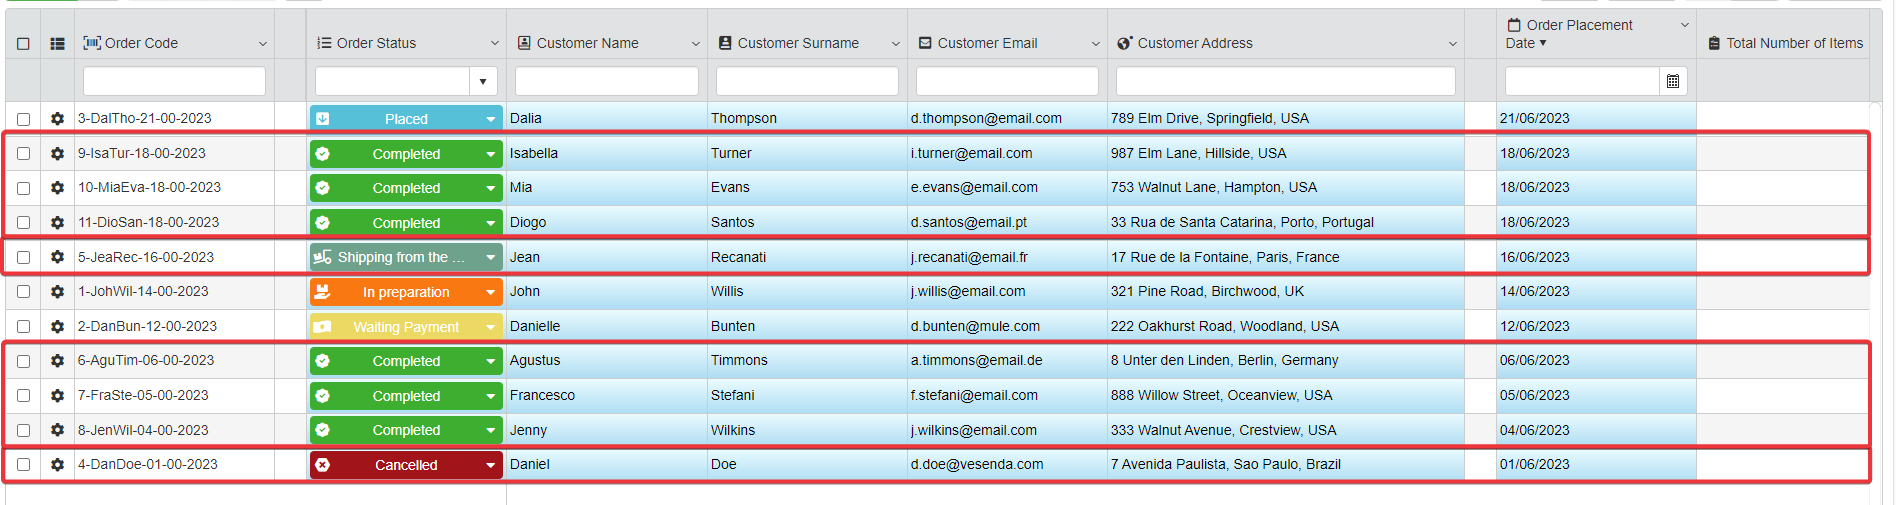Click gear icon for order 10-MiaEva-18-00-2023
This screenshot has width=1896, height=505.
(57, 188)
